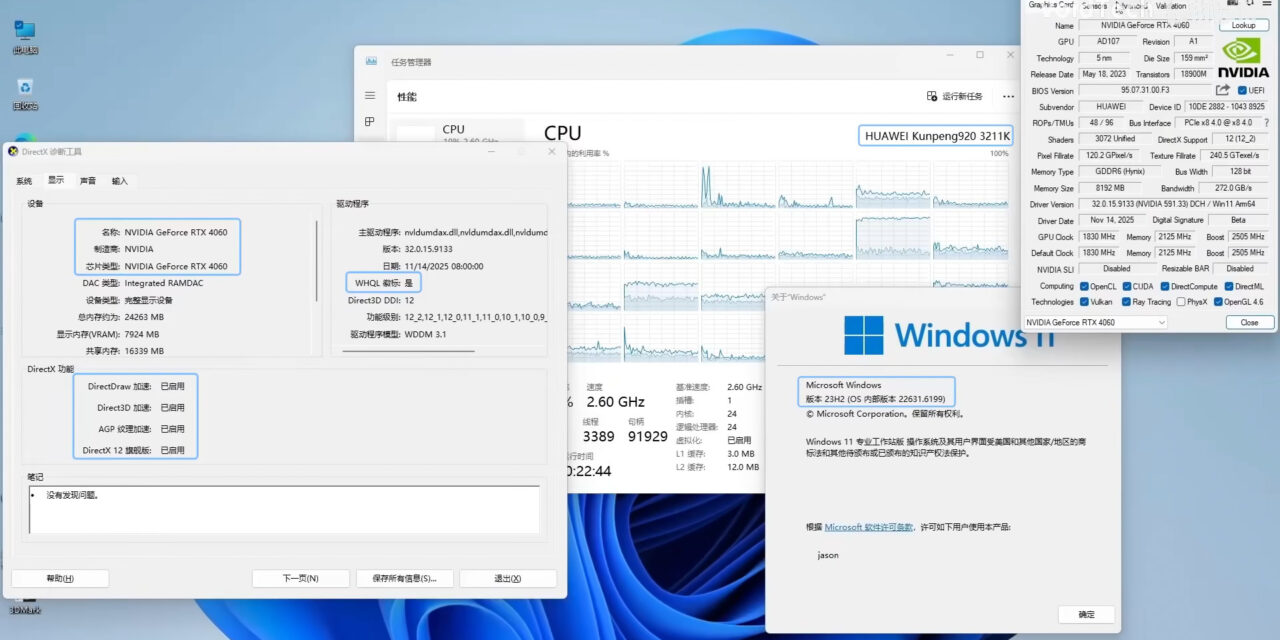Screen dimensions: 1280x640
Task: Click the DirectX diagnostic tool title icon
Action: click(x=13, y=151)
